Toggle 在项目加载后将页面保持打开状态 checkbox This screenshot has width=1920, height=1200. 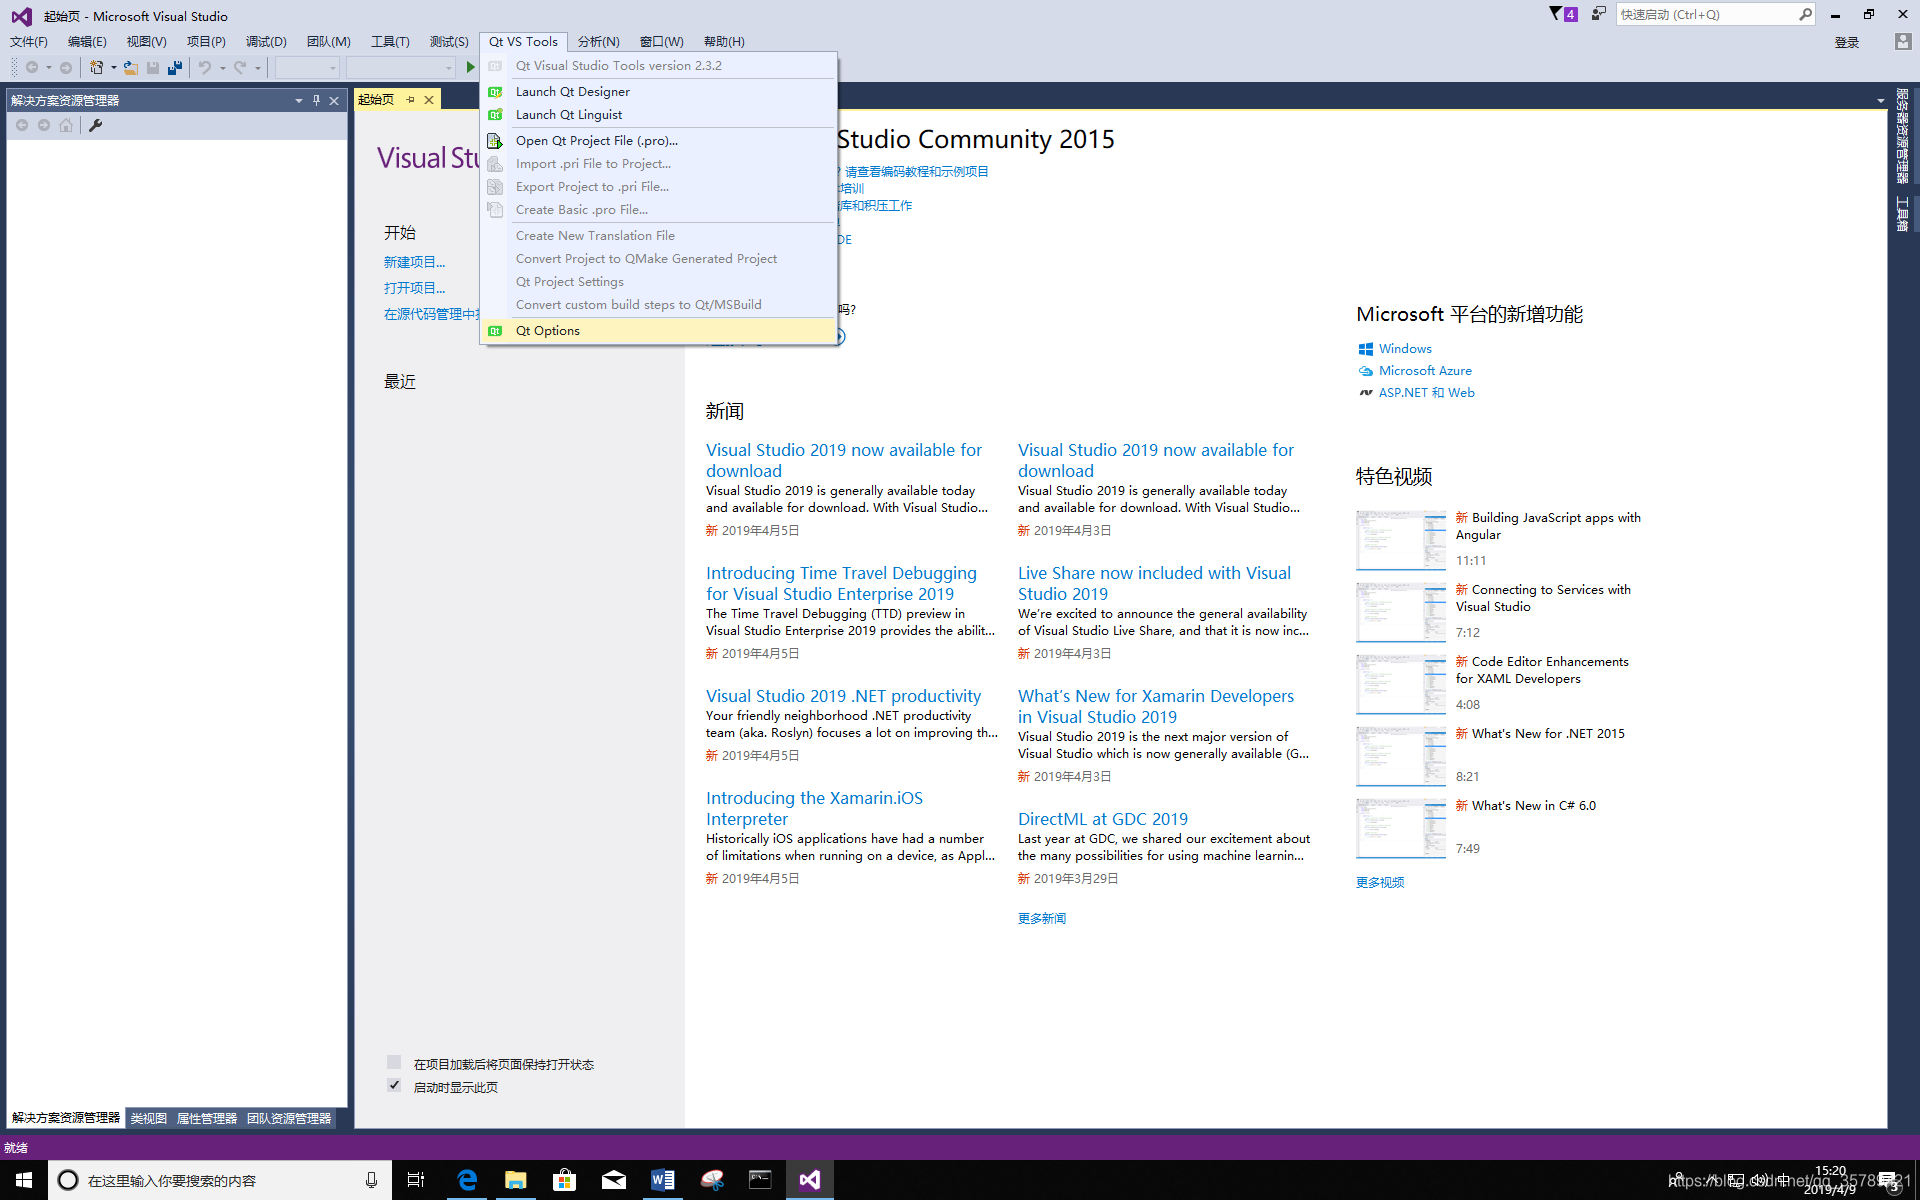[x=394, y=1062]
